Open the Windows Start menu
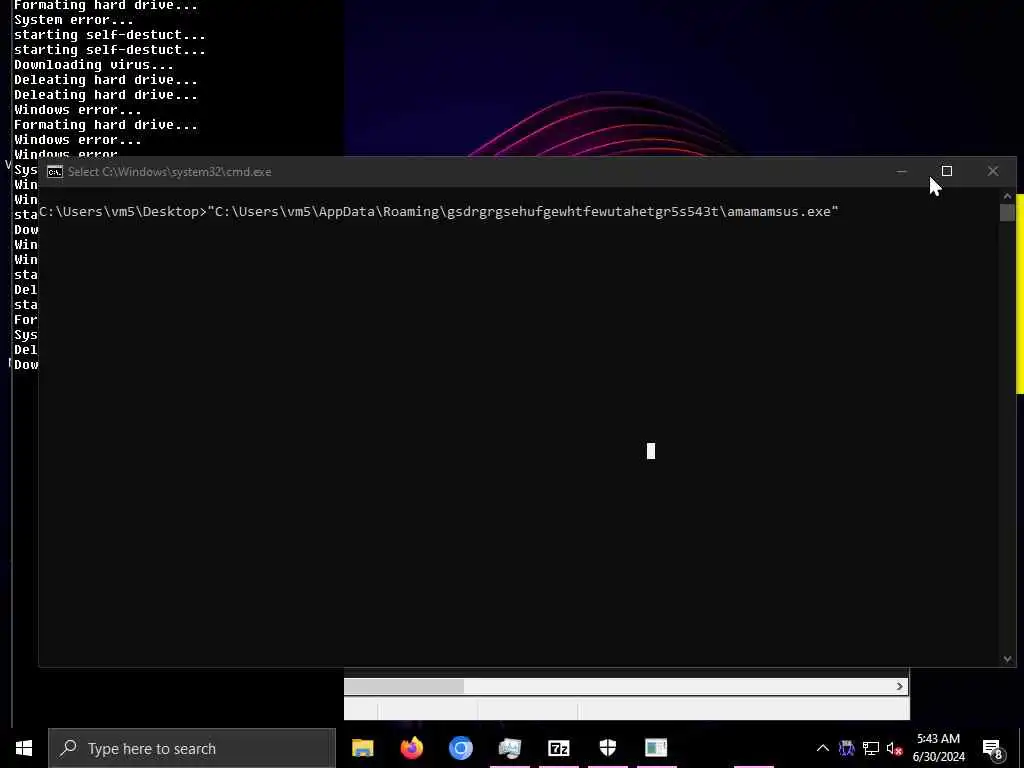 (x=24, y=748)
